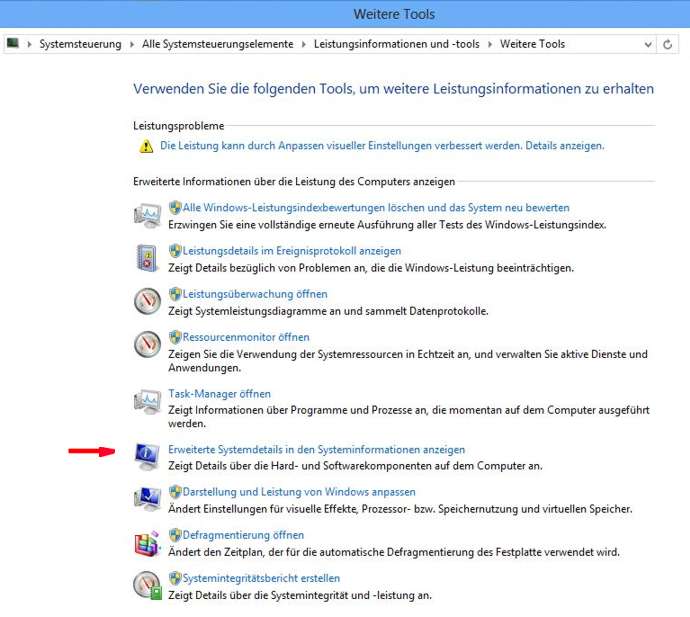
Task: Click the Leistungsprobleme section label
Action: 179,126
